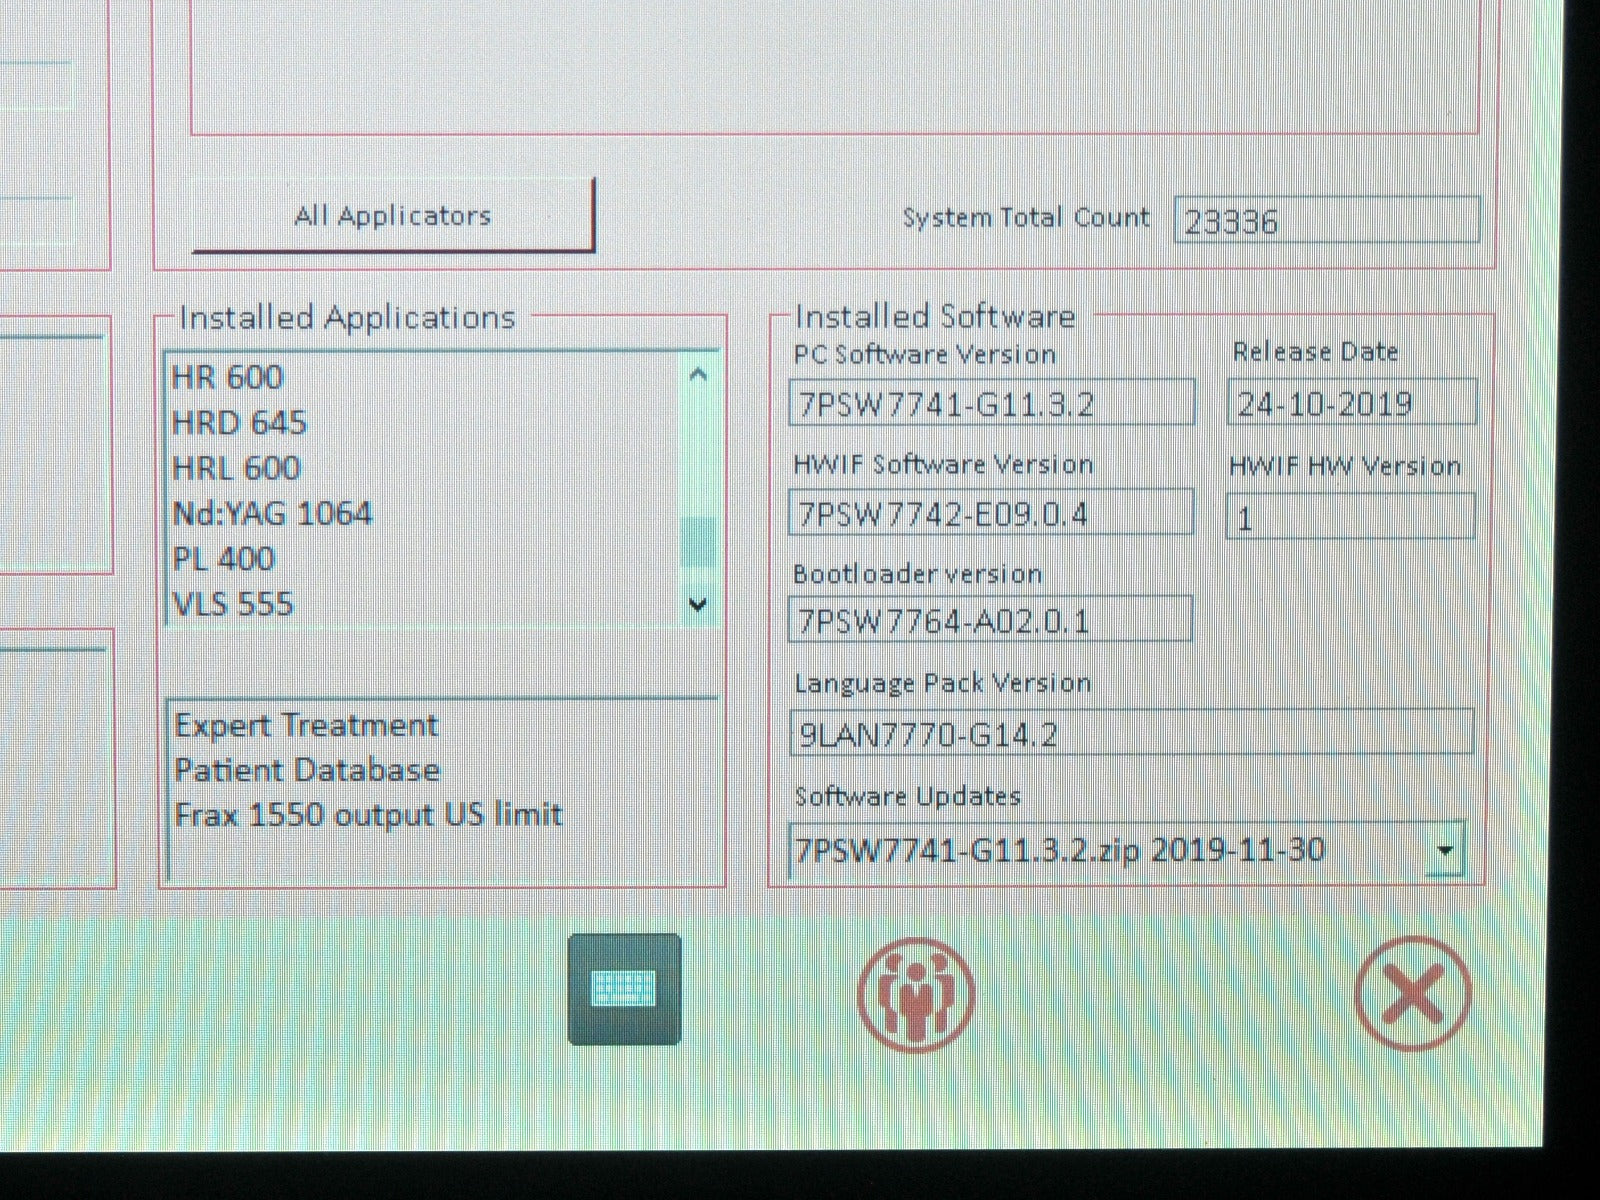This screenshot has height=1200, width=1600.
Task: Expand the Software Updates dropdown arrow
Action: (x=1443, y=851)
